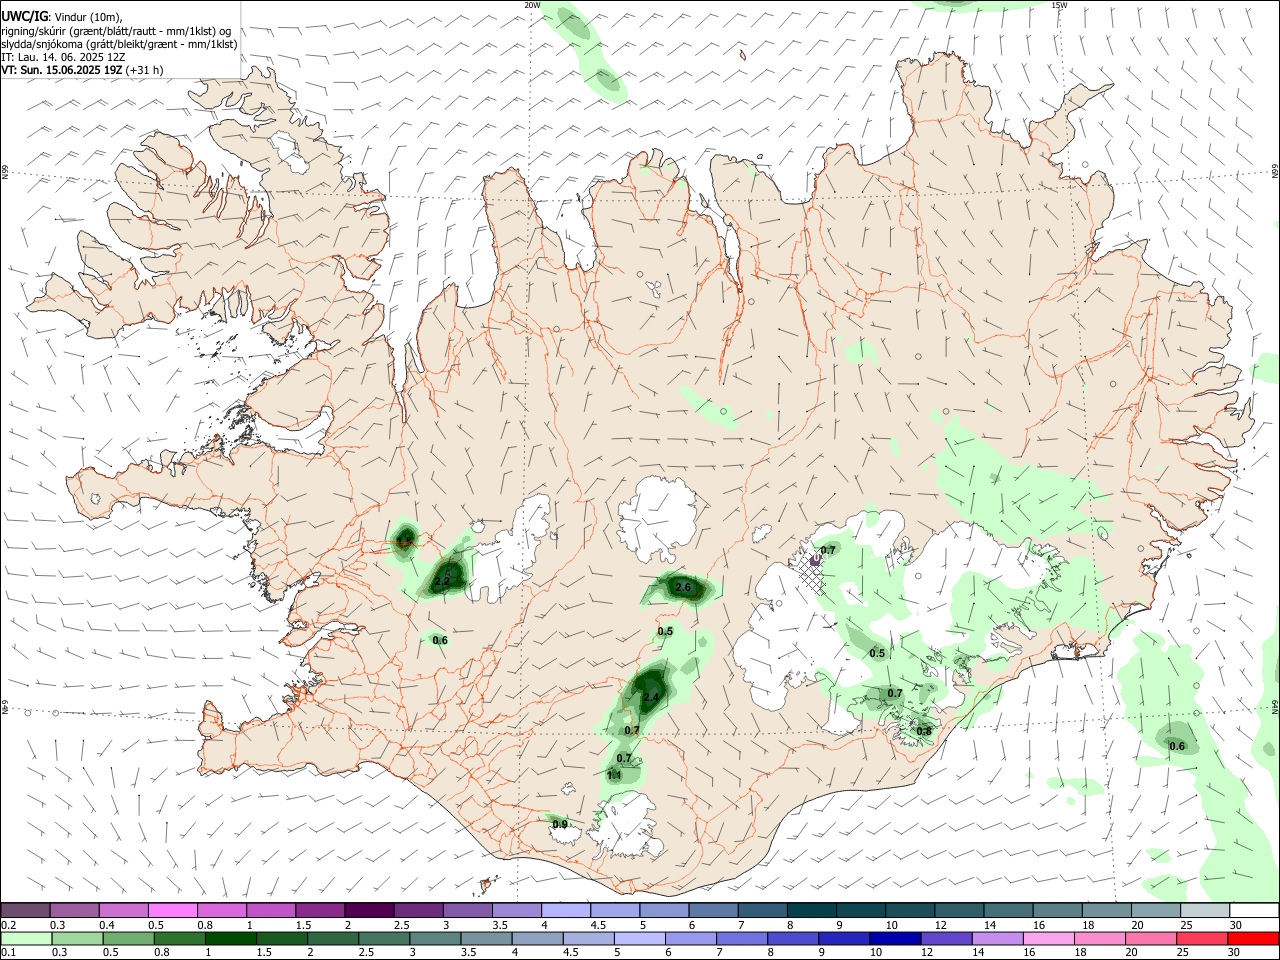Select the periwinkle 4–4.5 snow legend swatch

(565, 910)
